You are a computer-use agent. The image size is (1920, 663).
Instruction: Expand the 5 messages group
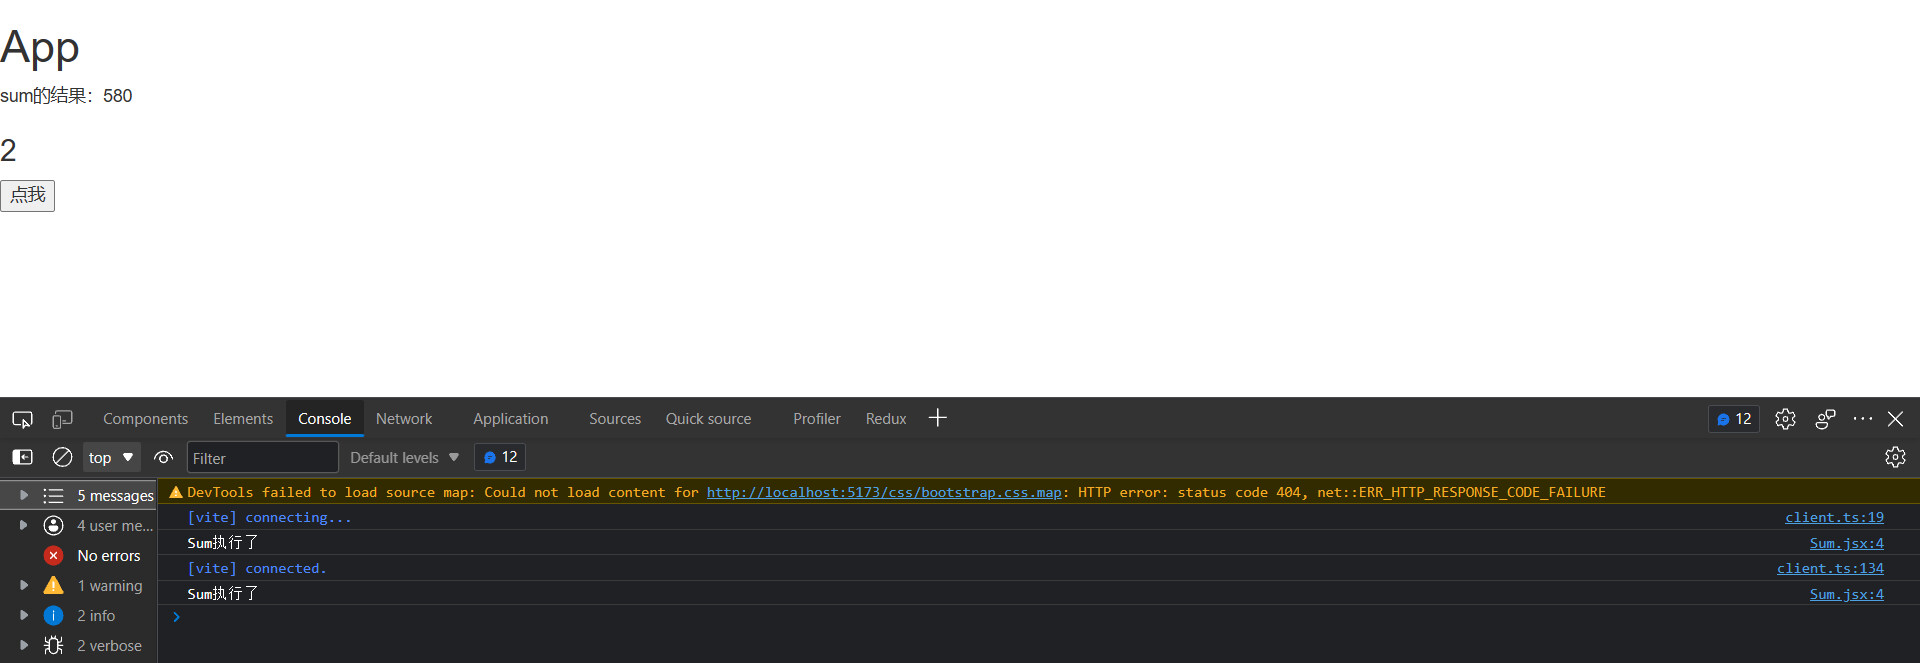(x=24, y=495)
